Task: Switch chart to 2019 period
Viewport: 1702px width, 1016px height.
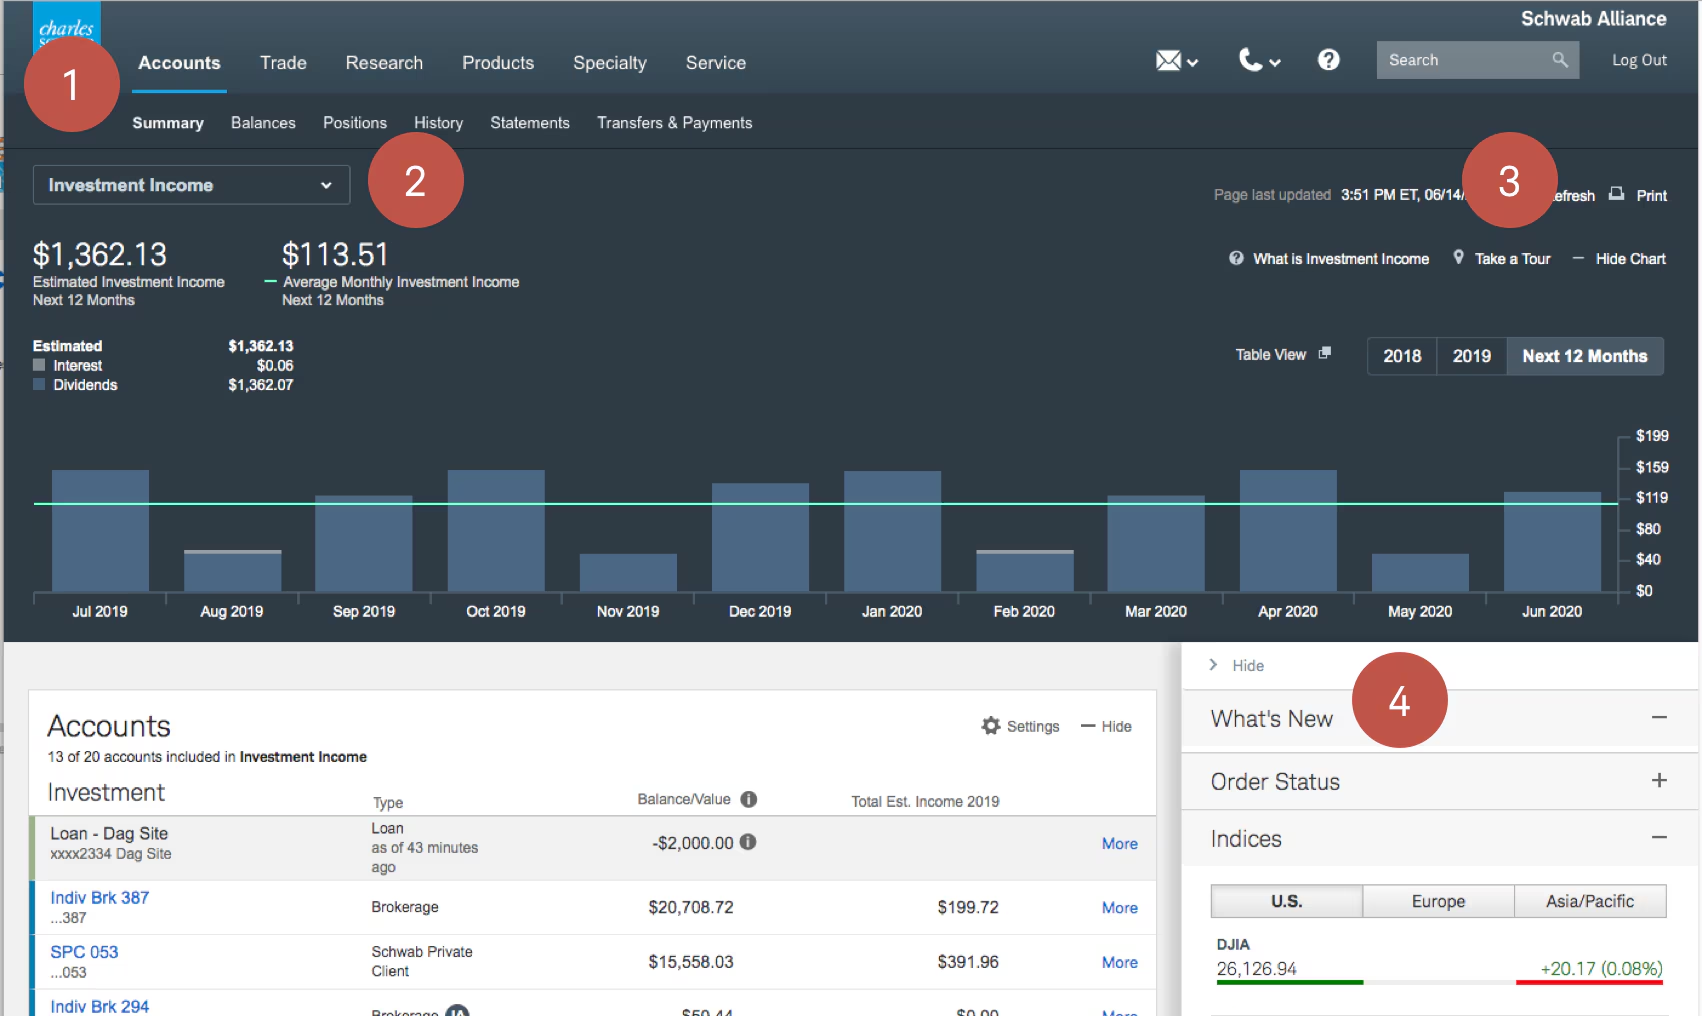Action: 1471,356
